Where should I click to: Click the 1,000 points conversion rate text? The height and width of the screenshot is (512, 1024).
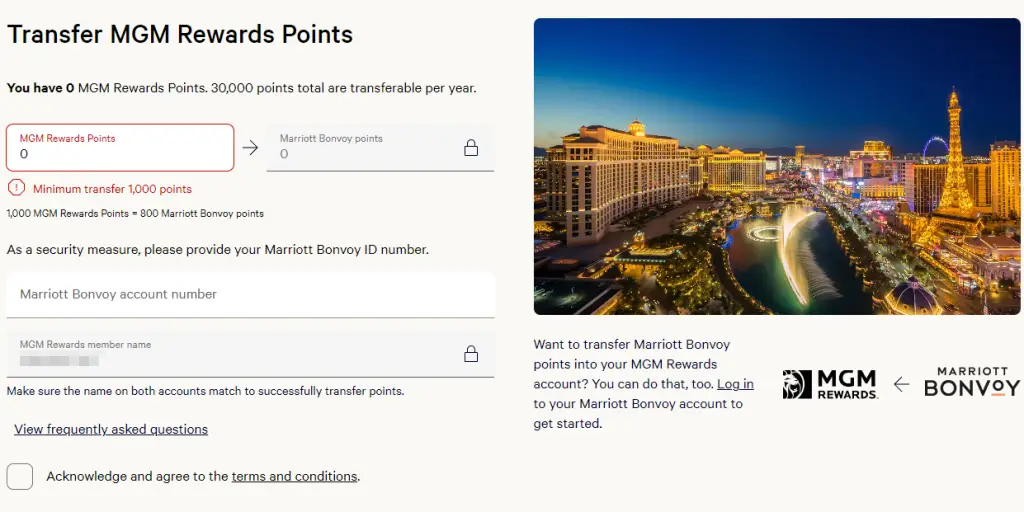pos(135,214)
